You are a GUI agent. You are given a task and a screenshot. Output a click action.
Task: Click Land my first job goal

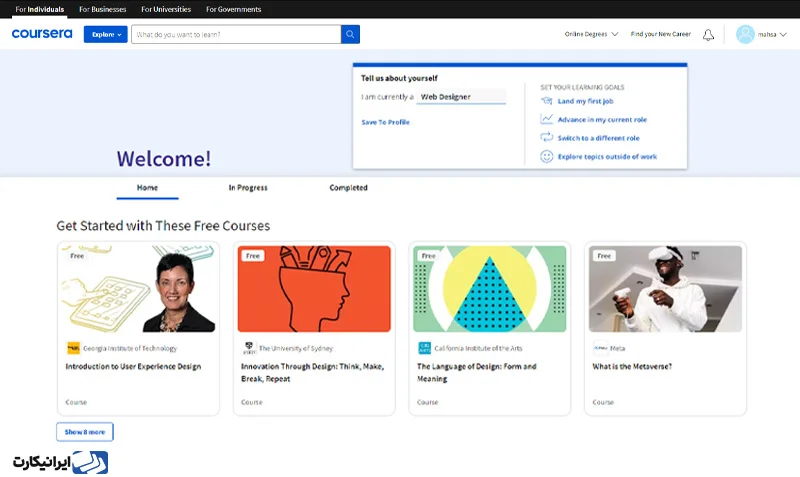point(585,101)
